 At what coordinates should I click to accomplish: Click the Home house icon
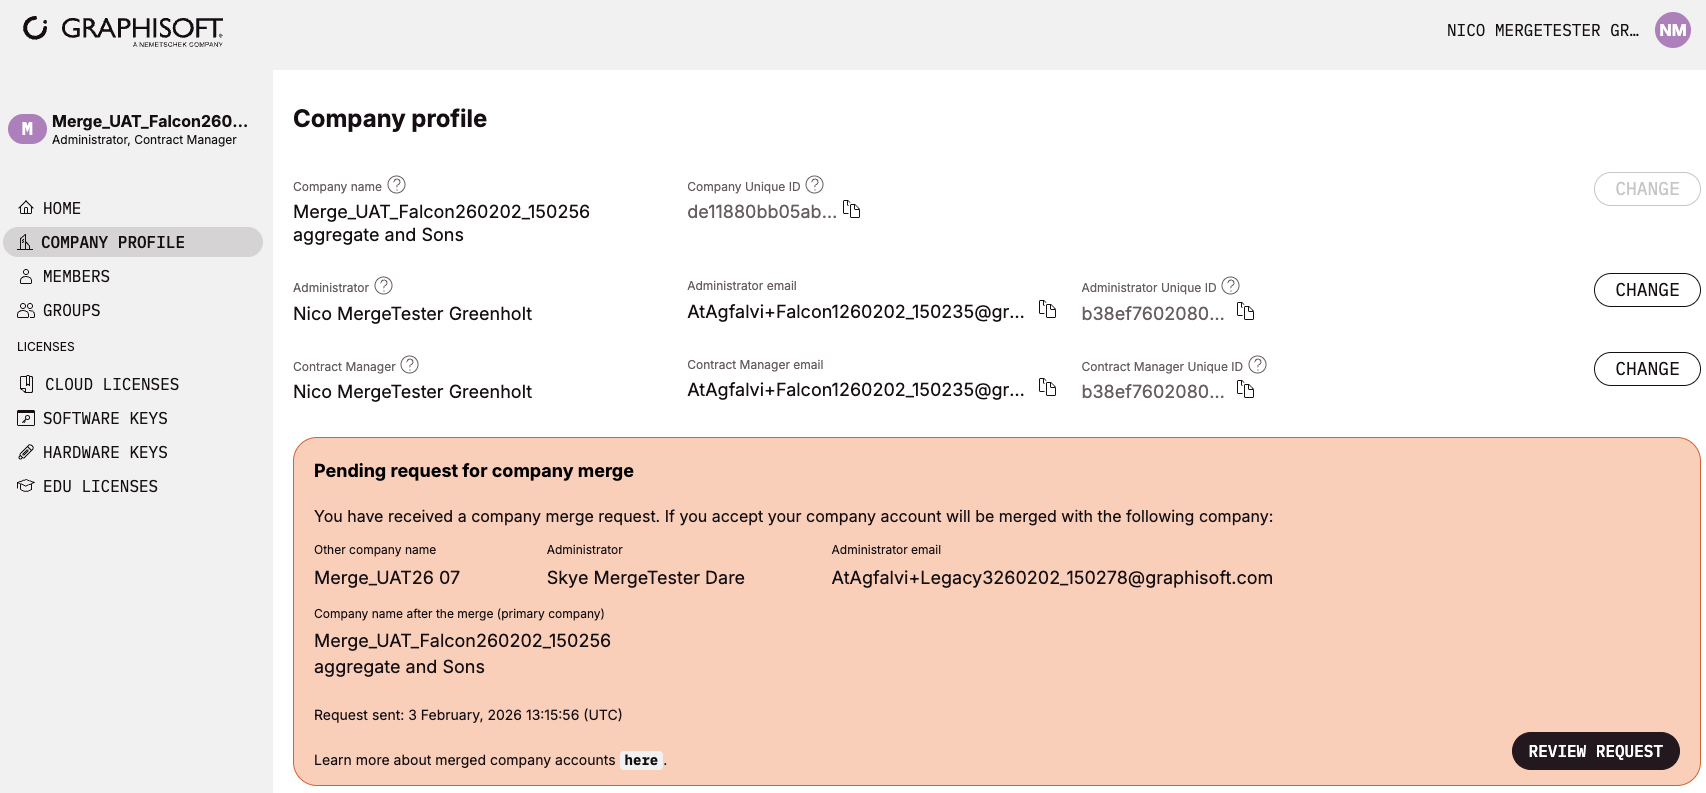(26, 208)
